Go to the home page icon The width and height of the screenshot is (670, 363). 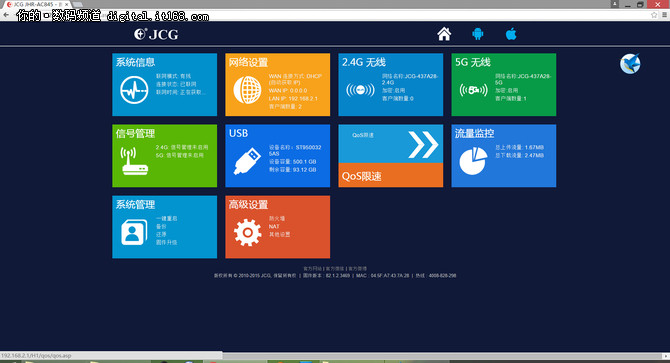(x=444, y=34)
